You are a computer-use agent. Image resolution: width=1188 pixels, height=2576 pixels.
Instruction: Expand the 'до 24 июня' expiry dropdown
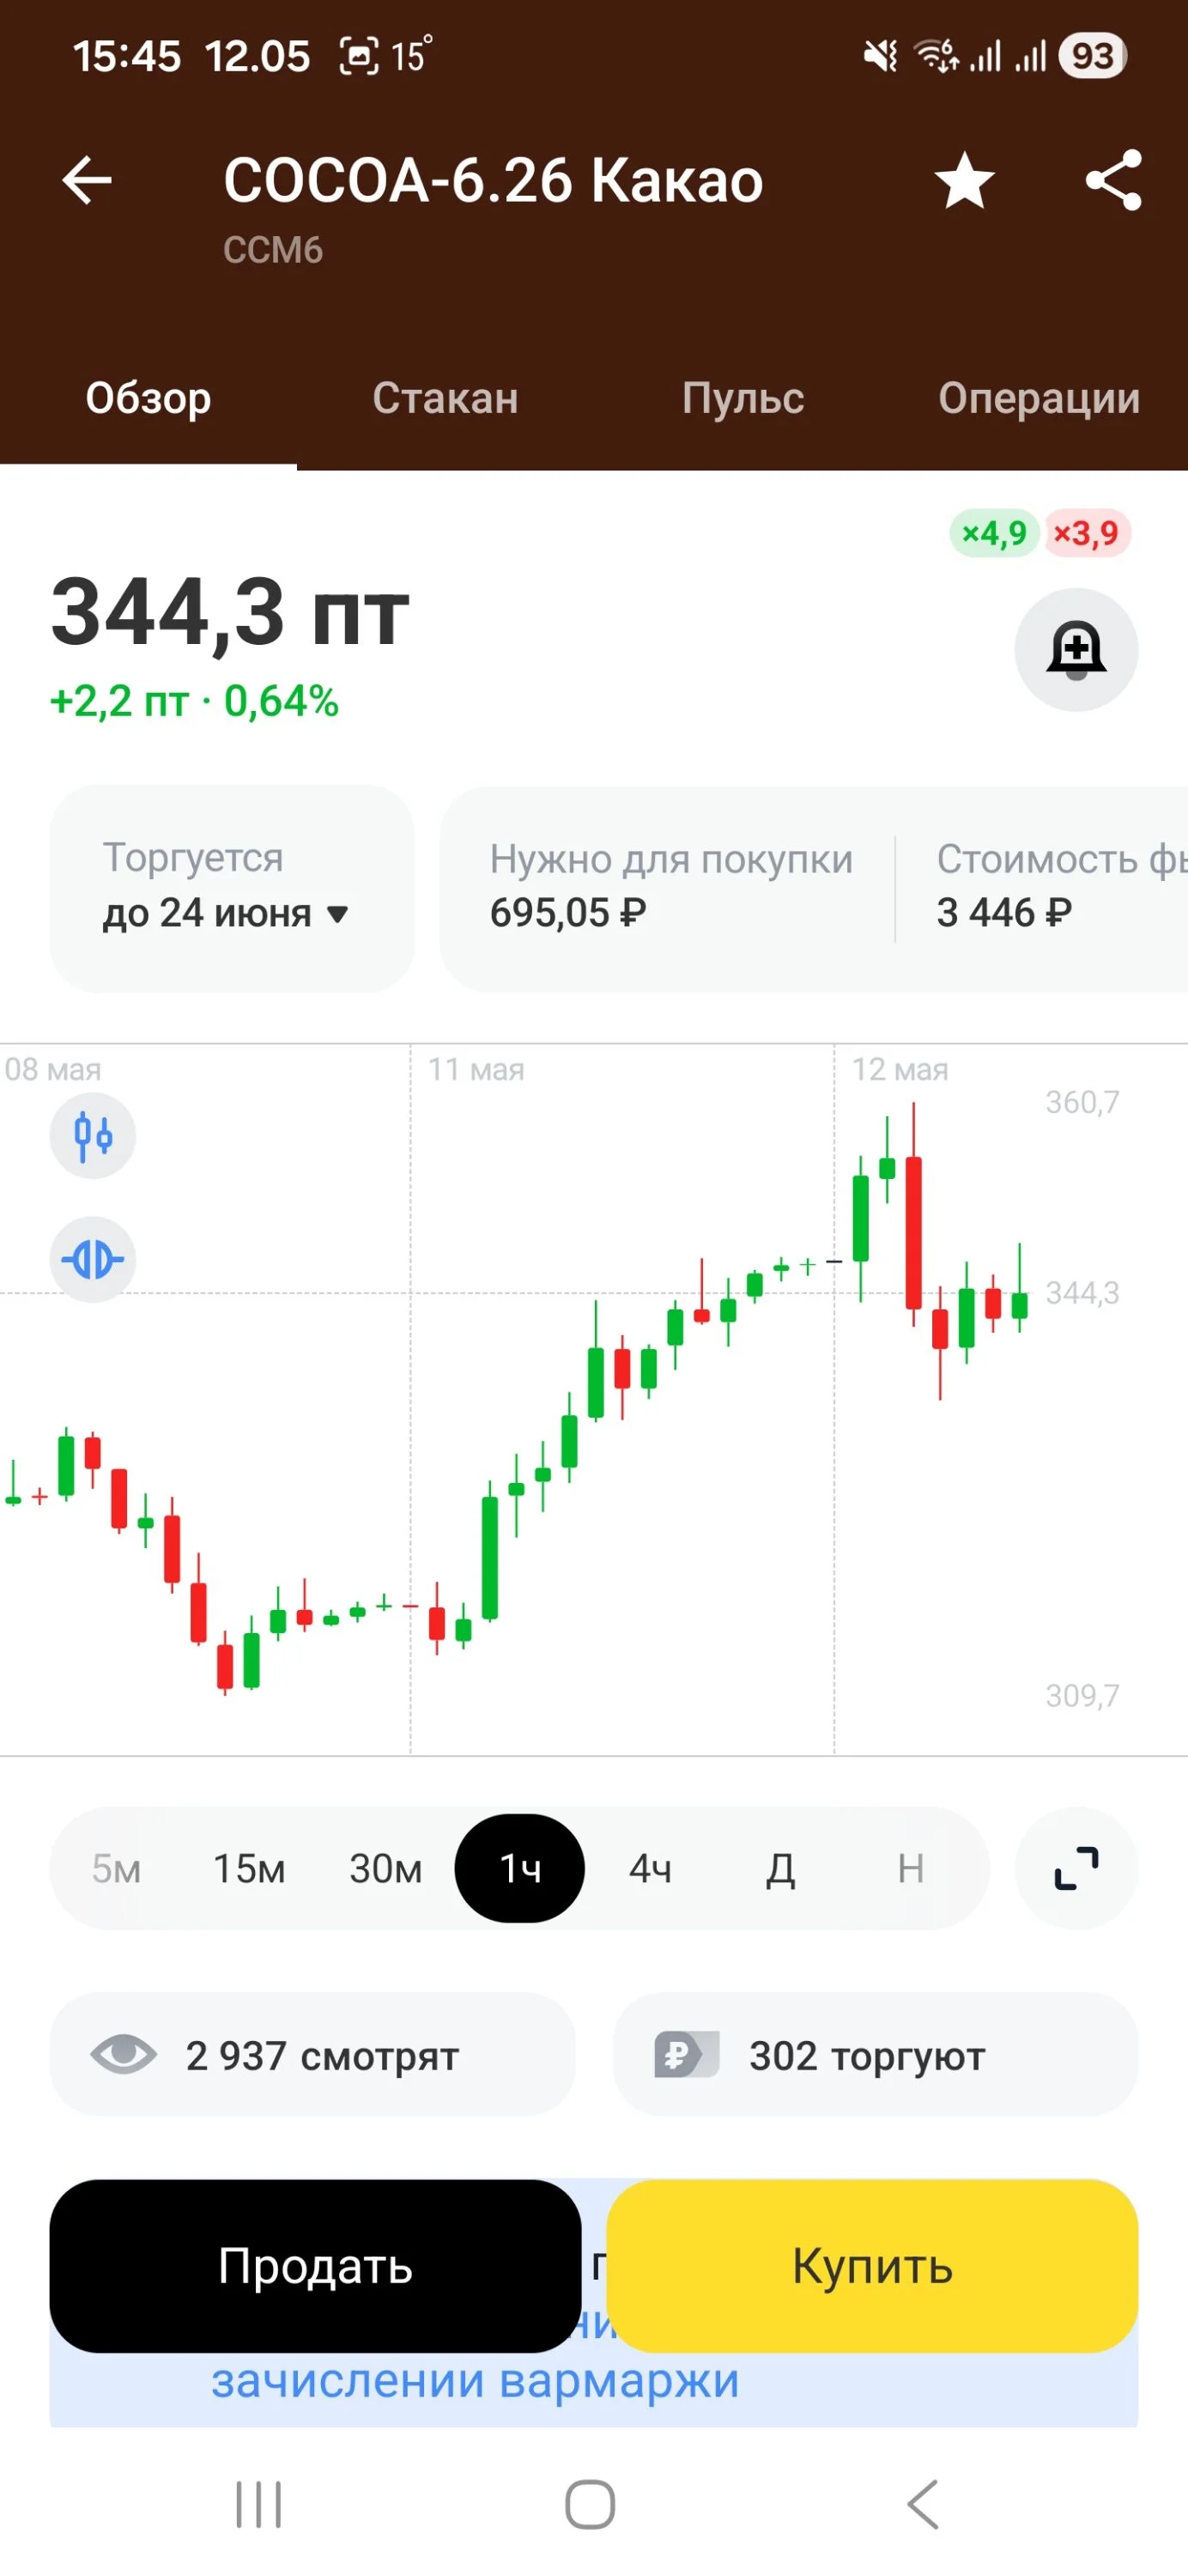(x=232, y=888)
